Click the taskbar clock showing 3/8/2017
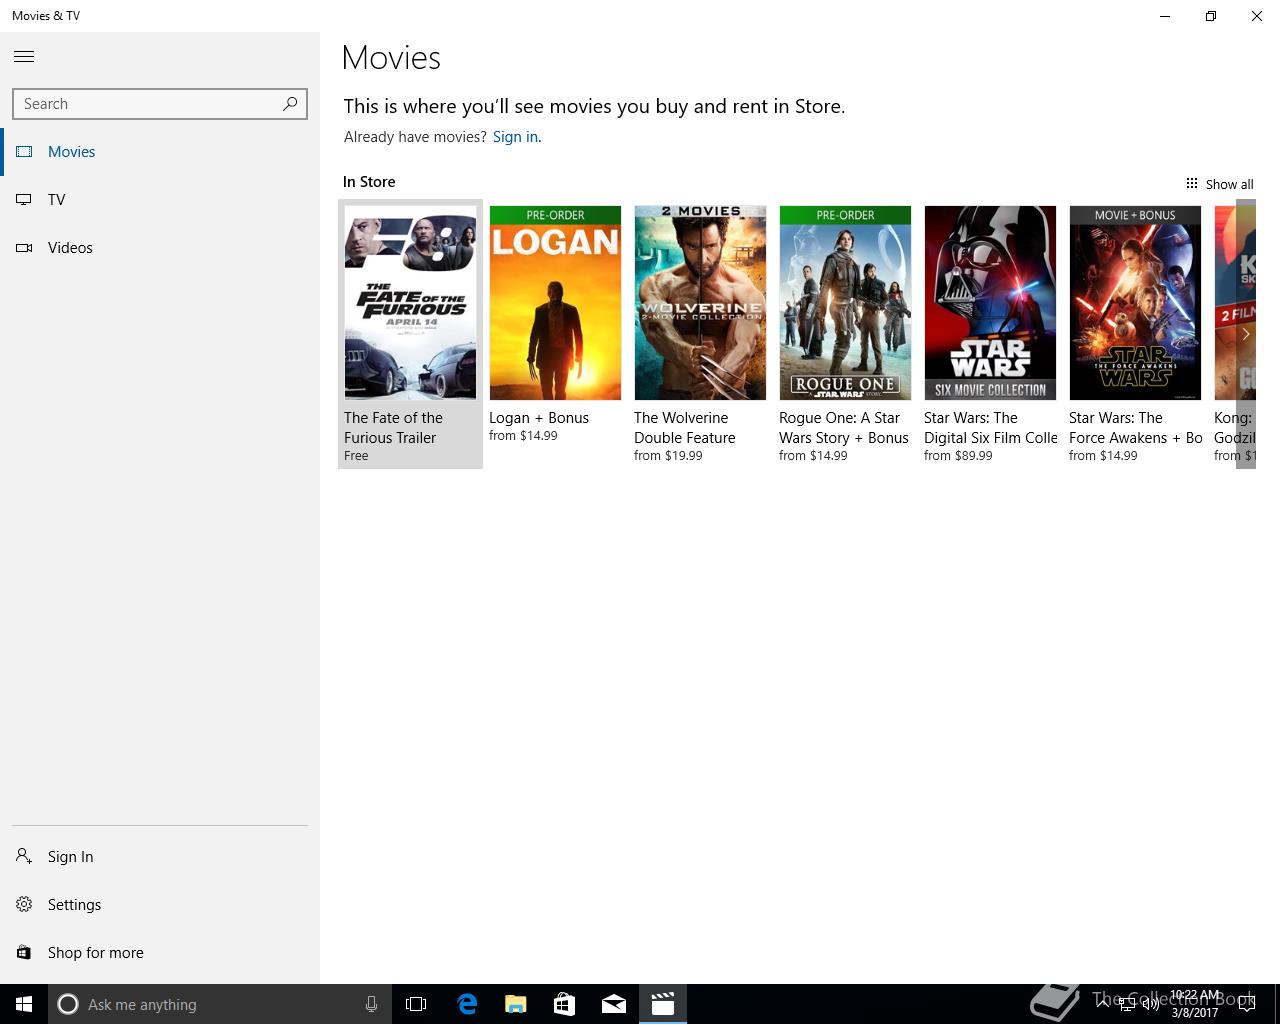 pos(1195,1004)
